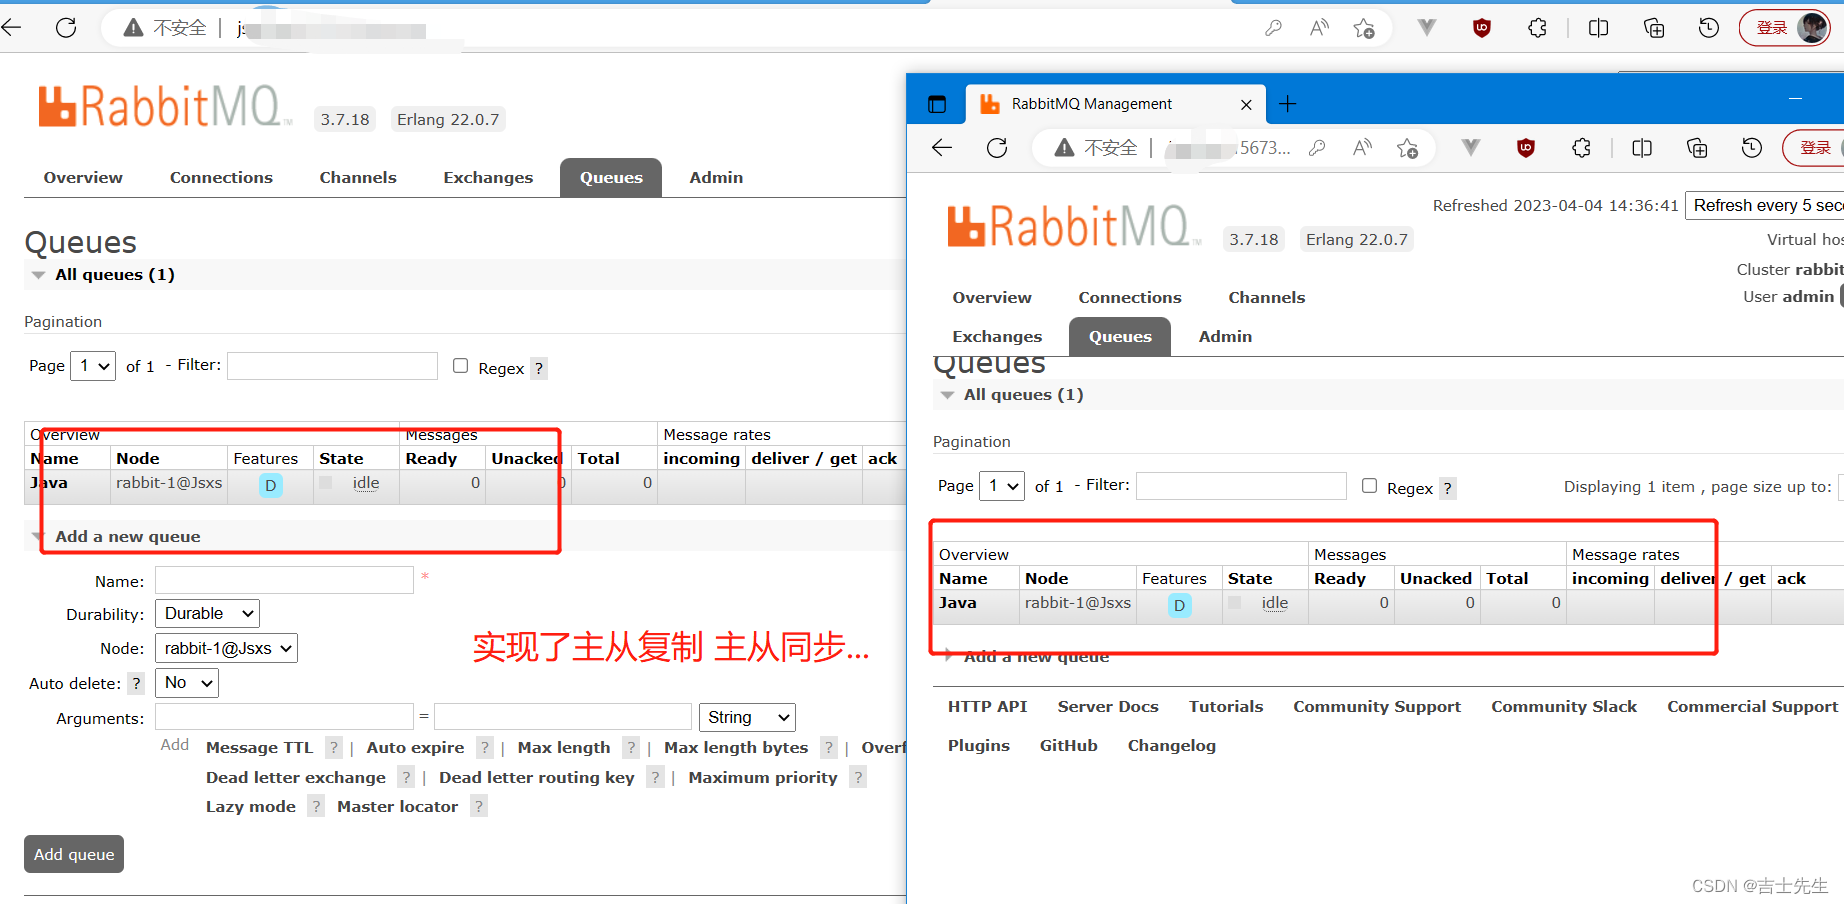
Task: Switch to Overview tab in left window
Action: (x=83, y=177)
